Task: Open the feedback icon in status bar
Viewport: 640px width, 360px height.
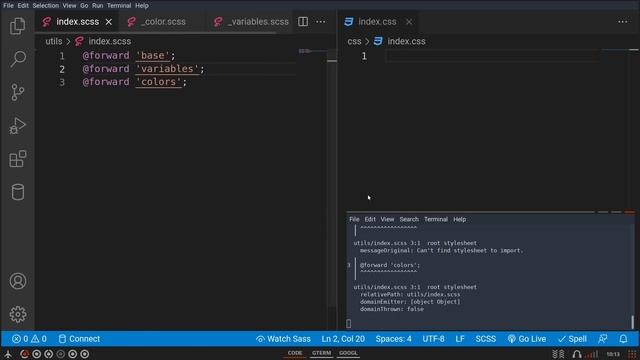Action: click(x=603, y=339)
